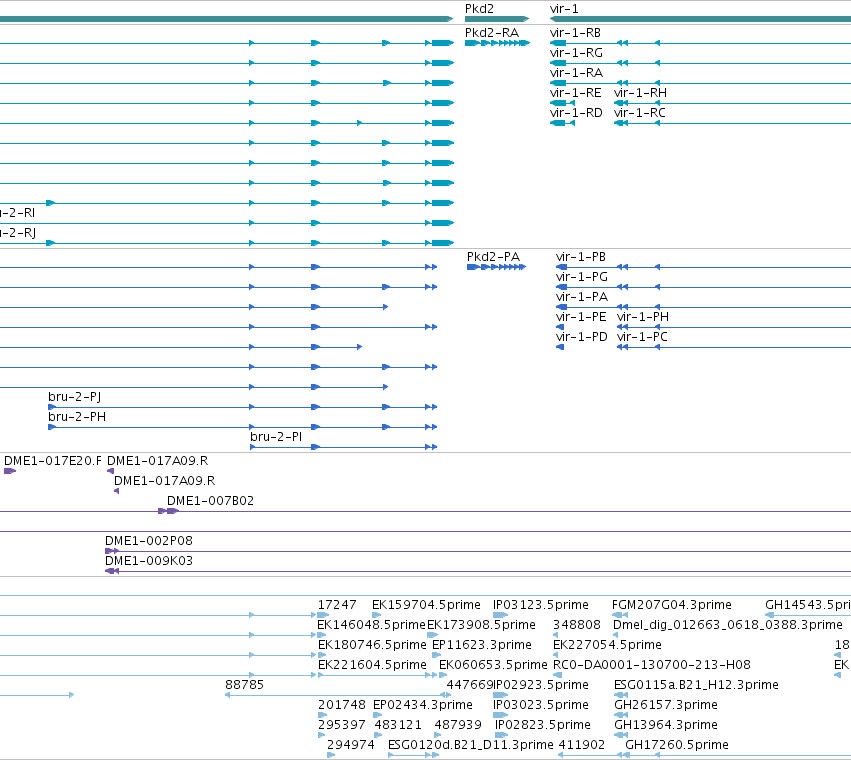This screenshot has height=760, width=851.
Task: Select EK146048.5prime EST label
Action: click(371, 625)
